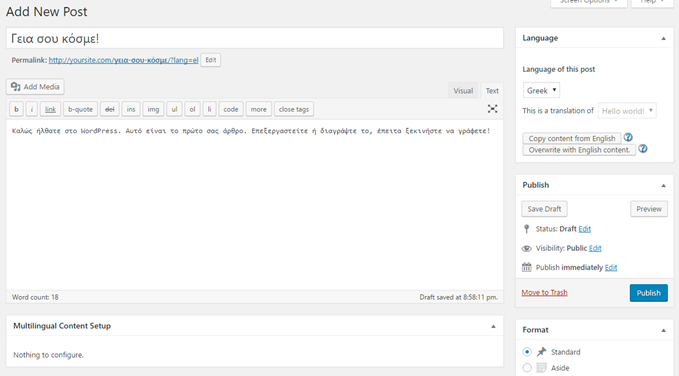Click the Nothing to configure text
679x376 pixels.
pos(48,355)
